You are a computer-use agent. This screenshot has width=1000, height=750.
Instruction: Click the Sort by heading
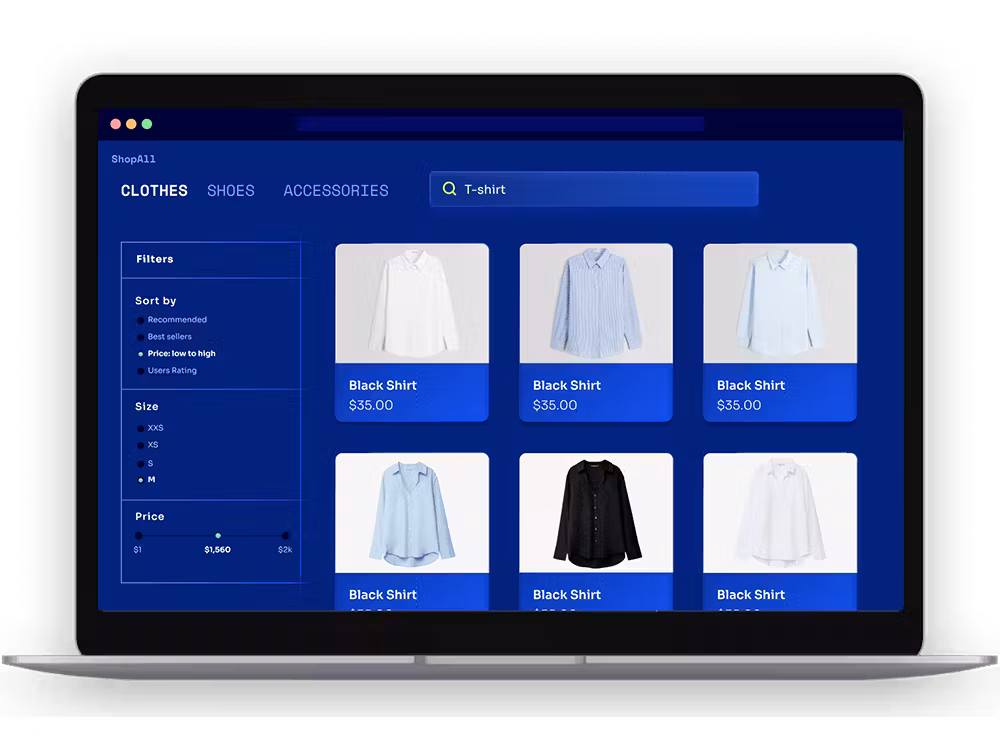[156, 300]
